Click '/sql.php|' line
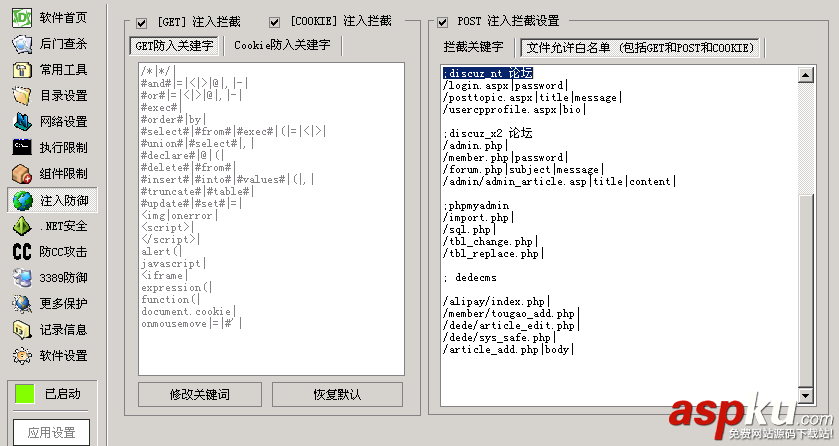Image resolution: width=839 pixels, height=446 pixels. click(469, 230)
